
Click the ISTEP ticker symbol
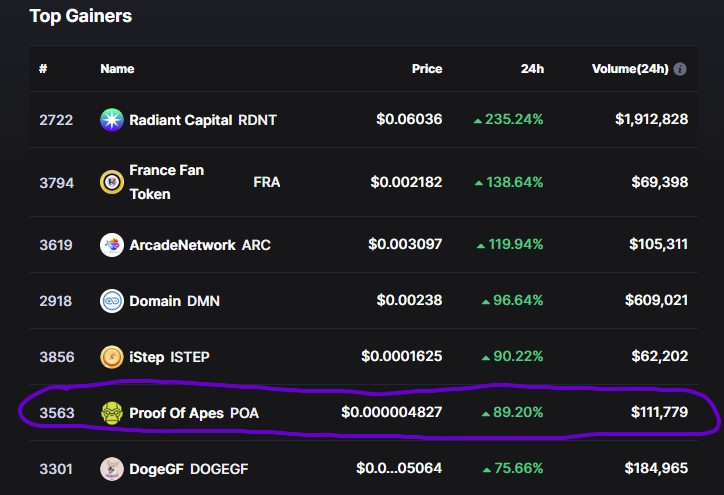190,357
